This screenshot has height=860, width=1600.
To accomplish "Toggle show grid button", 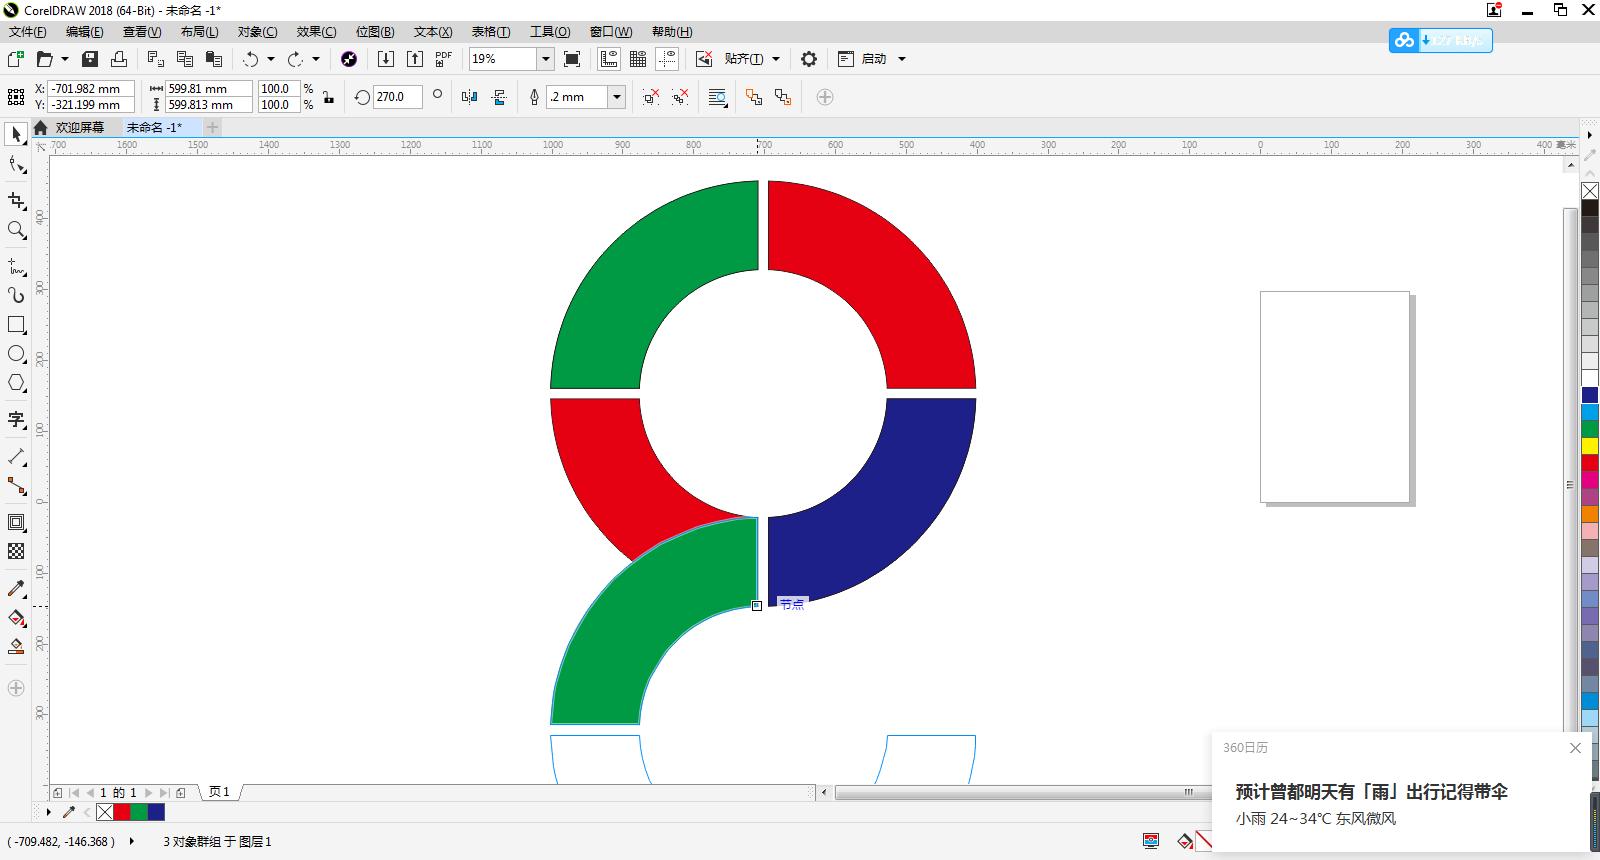I will 638,59.
